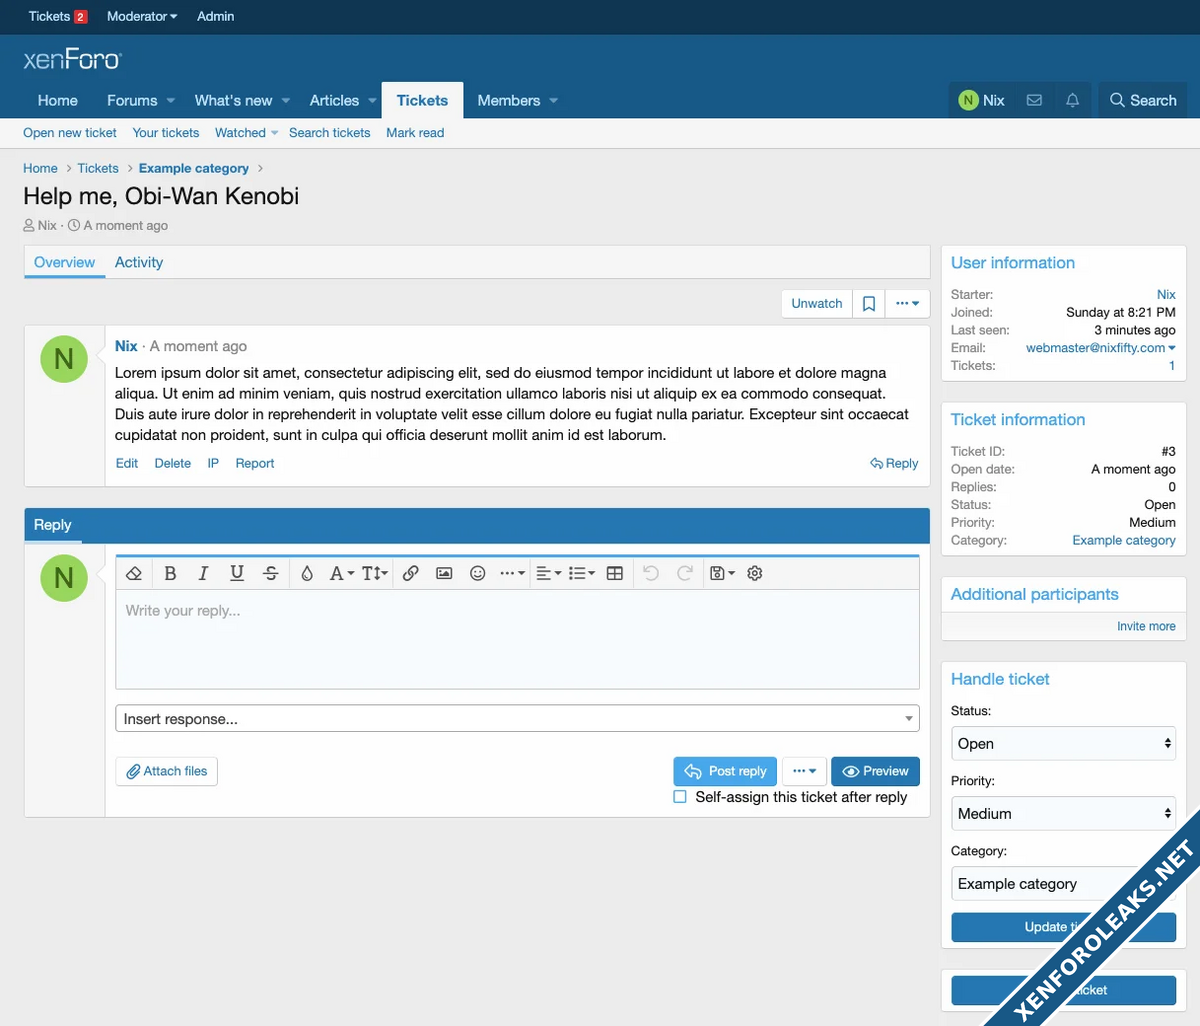Click the Insert table icon
Screen dimensions: 1200x1026
pyautogui.click(x=615, y=573)
